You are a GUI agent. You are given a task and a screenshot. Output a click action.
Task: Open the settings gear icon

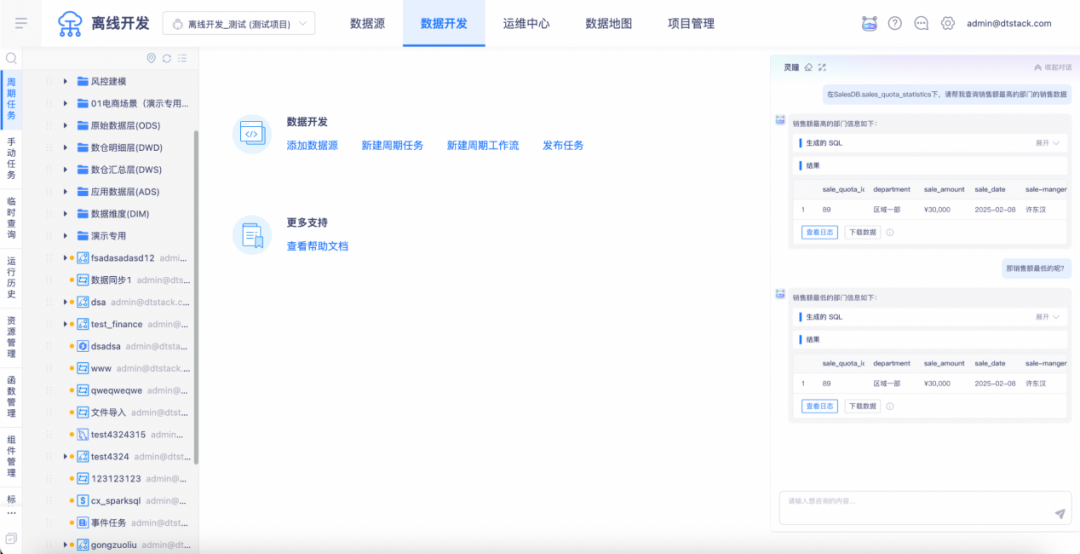[x=948, y=23]
